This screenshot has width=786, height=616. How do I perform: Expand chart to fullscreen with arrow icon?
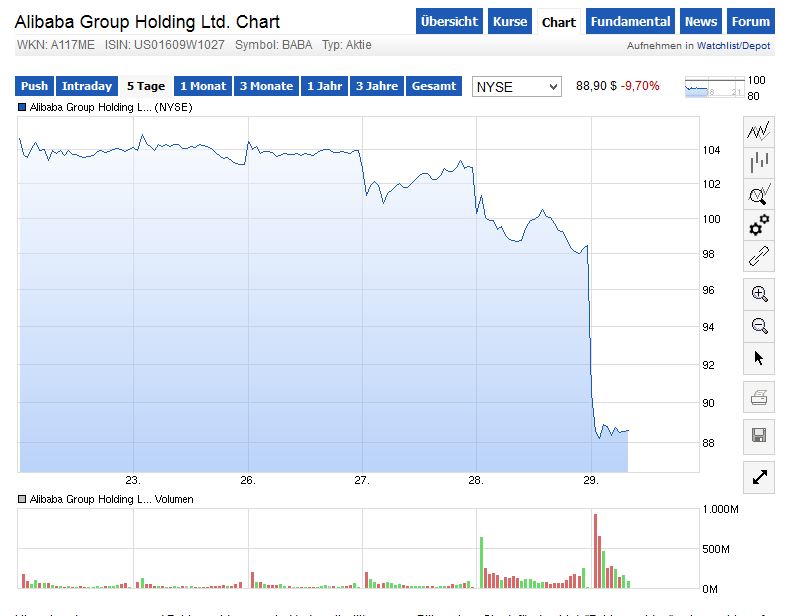pos(759,477)
